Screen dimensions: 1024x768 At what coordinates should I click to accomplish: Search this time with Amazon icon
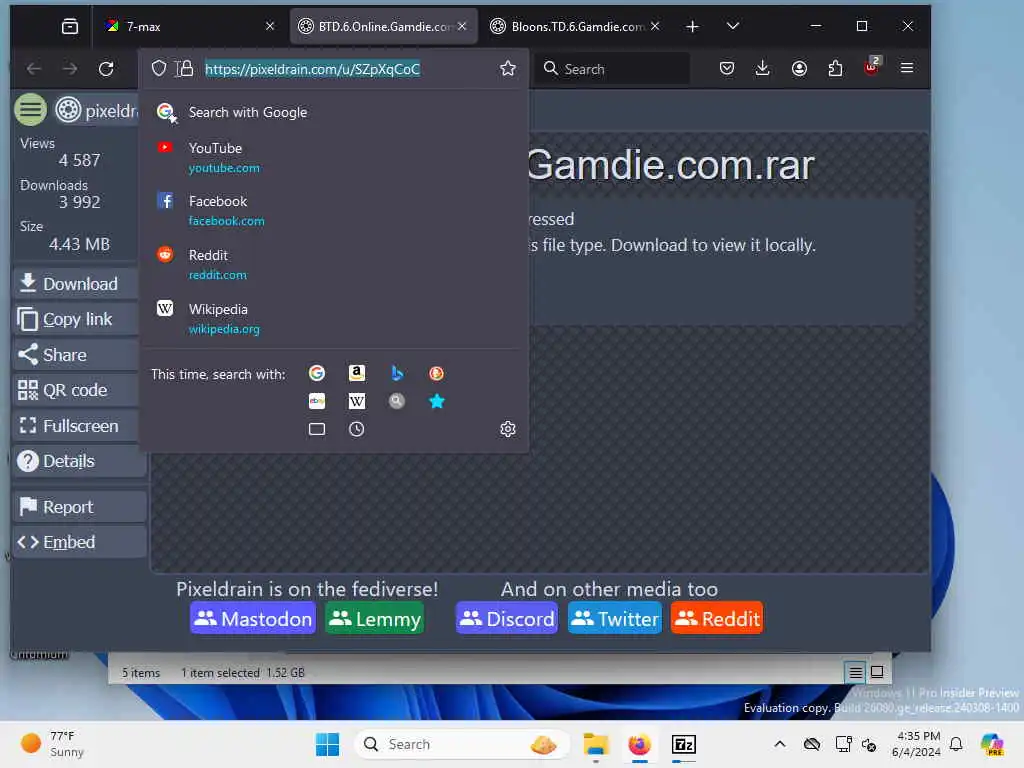click(357, 373)
